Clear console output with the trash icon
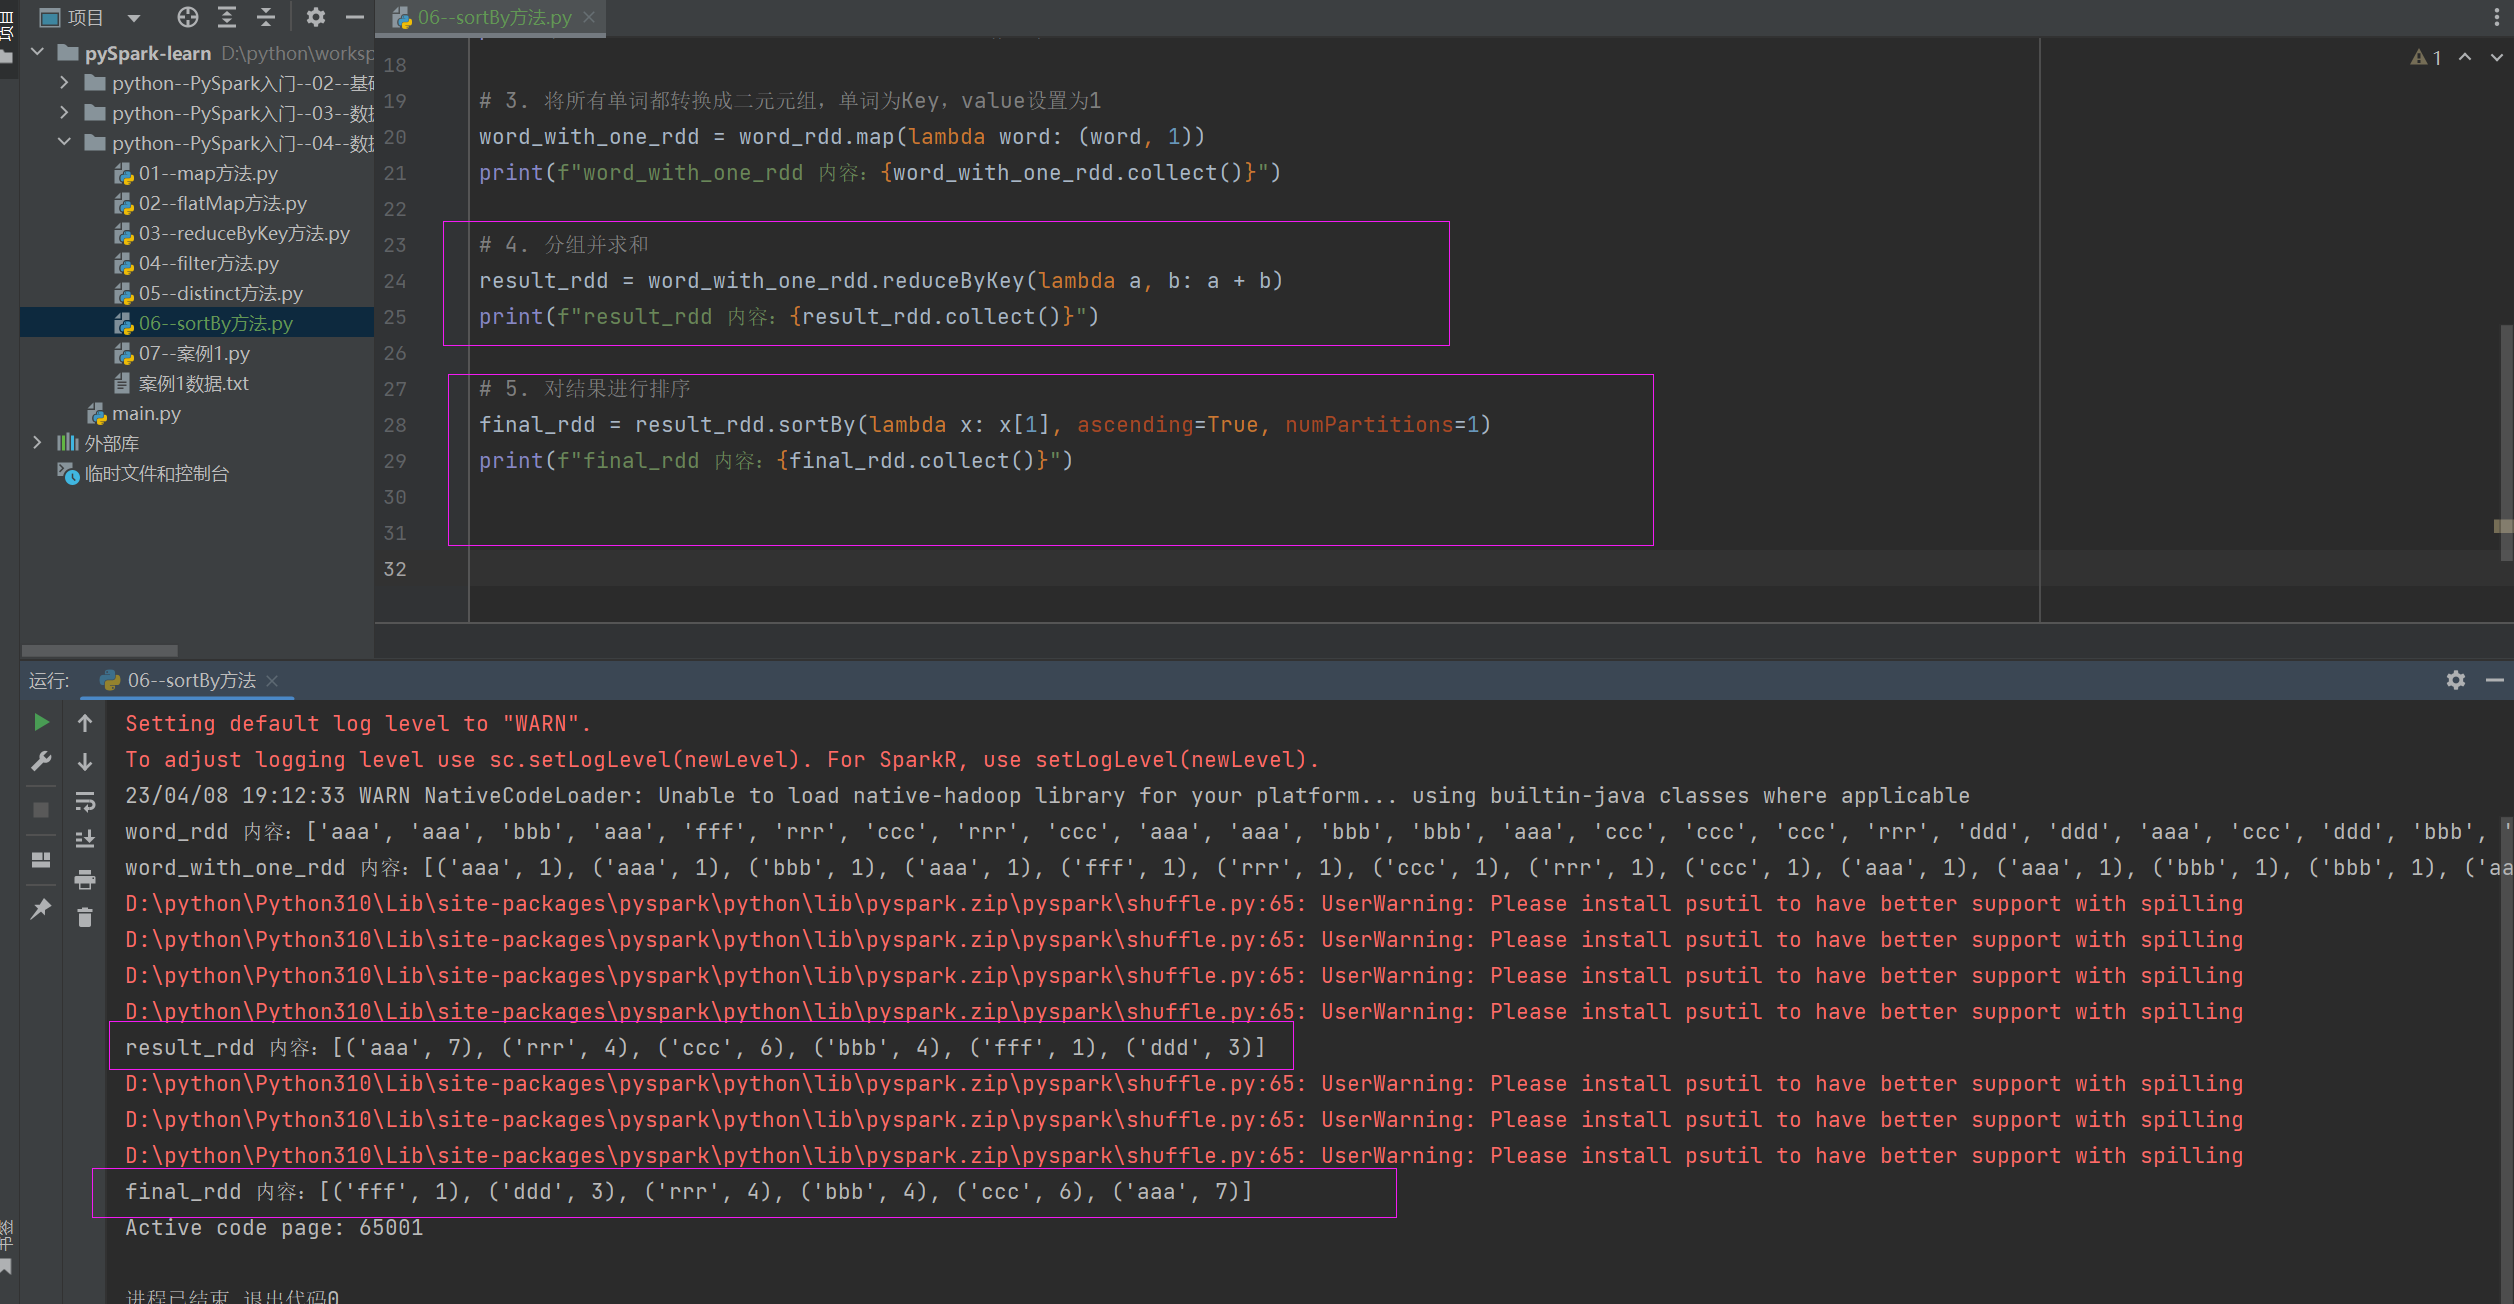2514x1304 pixels. (85, 917)
